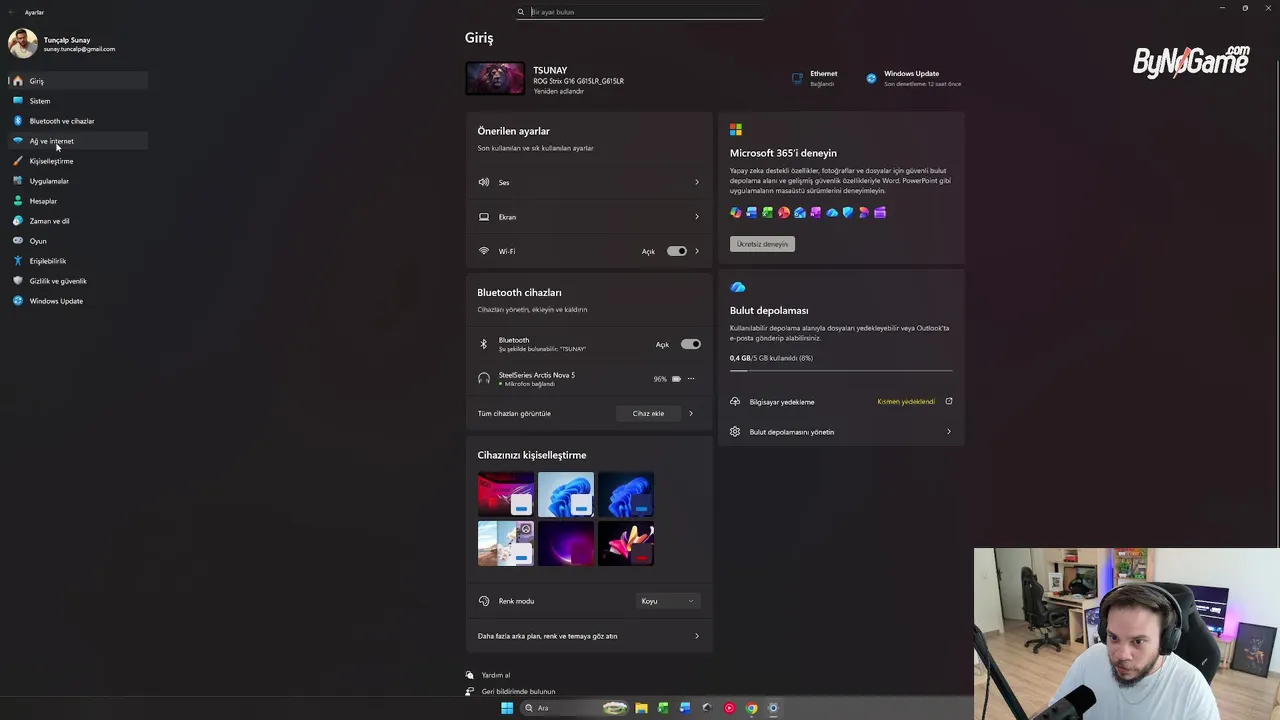Select the colorful flower theme thumbnail

pyautogui.click(x=626, y=543)
